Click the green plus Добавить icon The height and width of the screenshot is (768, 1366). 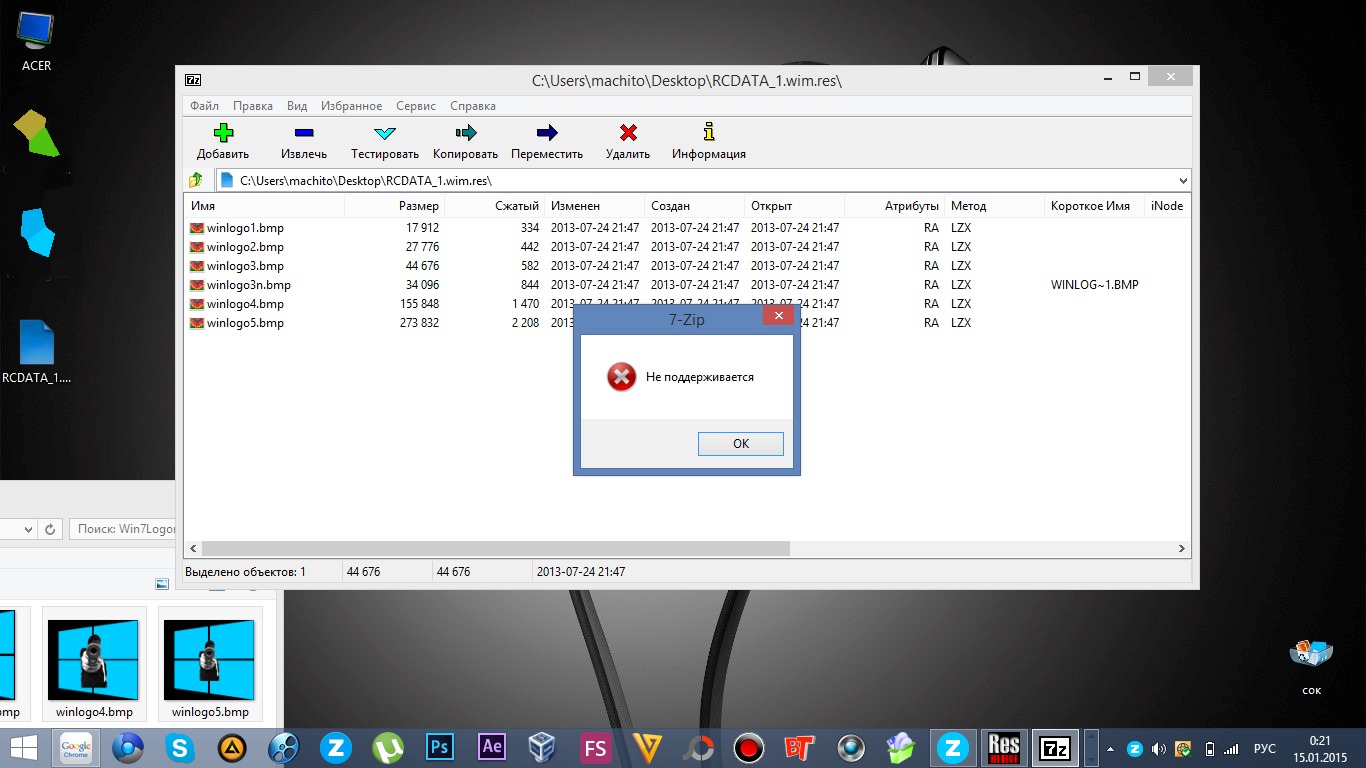pos(223,132)
